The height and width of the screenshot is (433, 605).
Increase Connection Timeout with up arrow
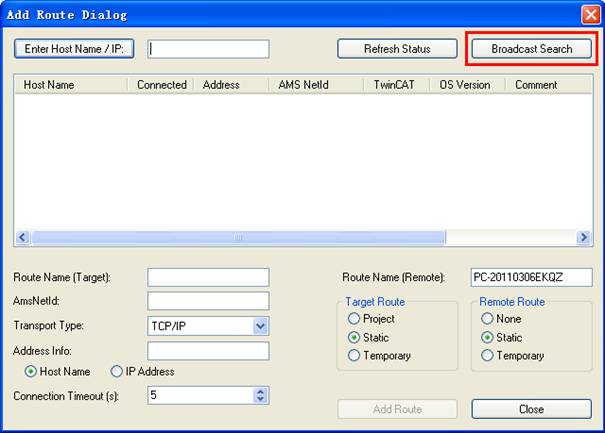point(261,391)
